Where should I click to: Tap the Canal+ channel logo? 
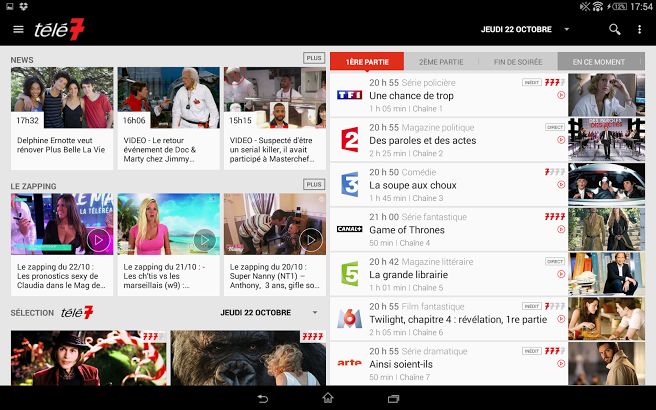coord(349,229)
